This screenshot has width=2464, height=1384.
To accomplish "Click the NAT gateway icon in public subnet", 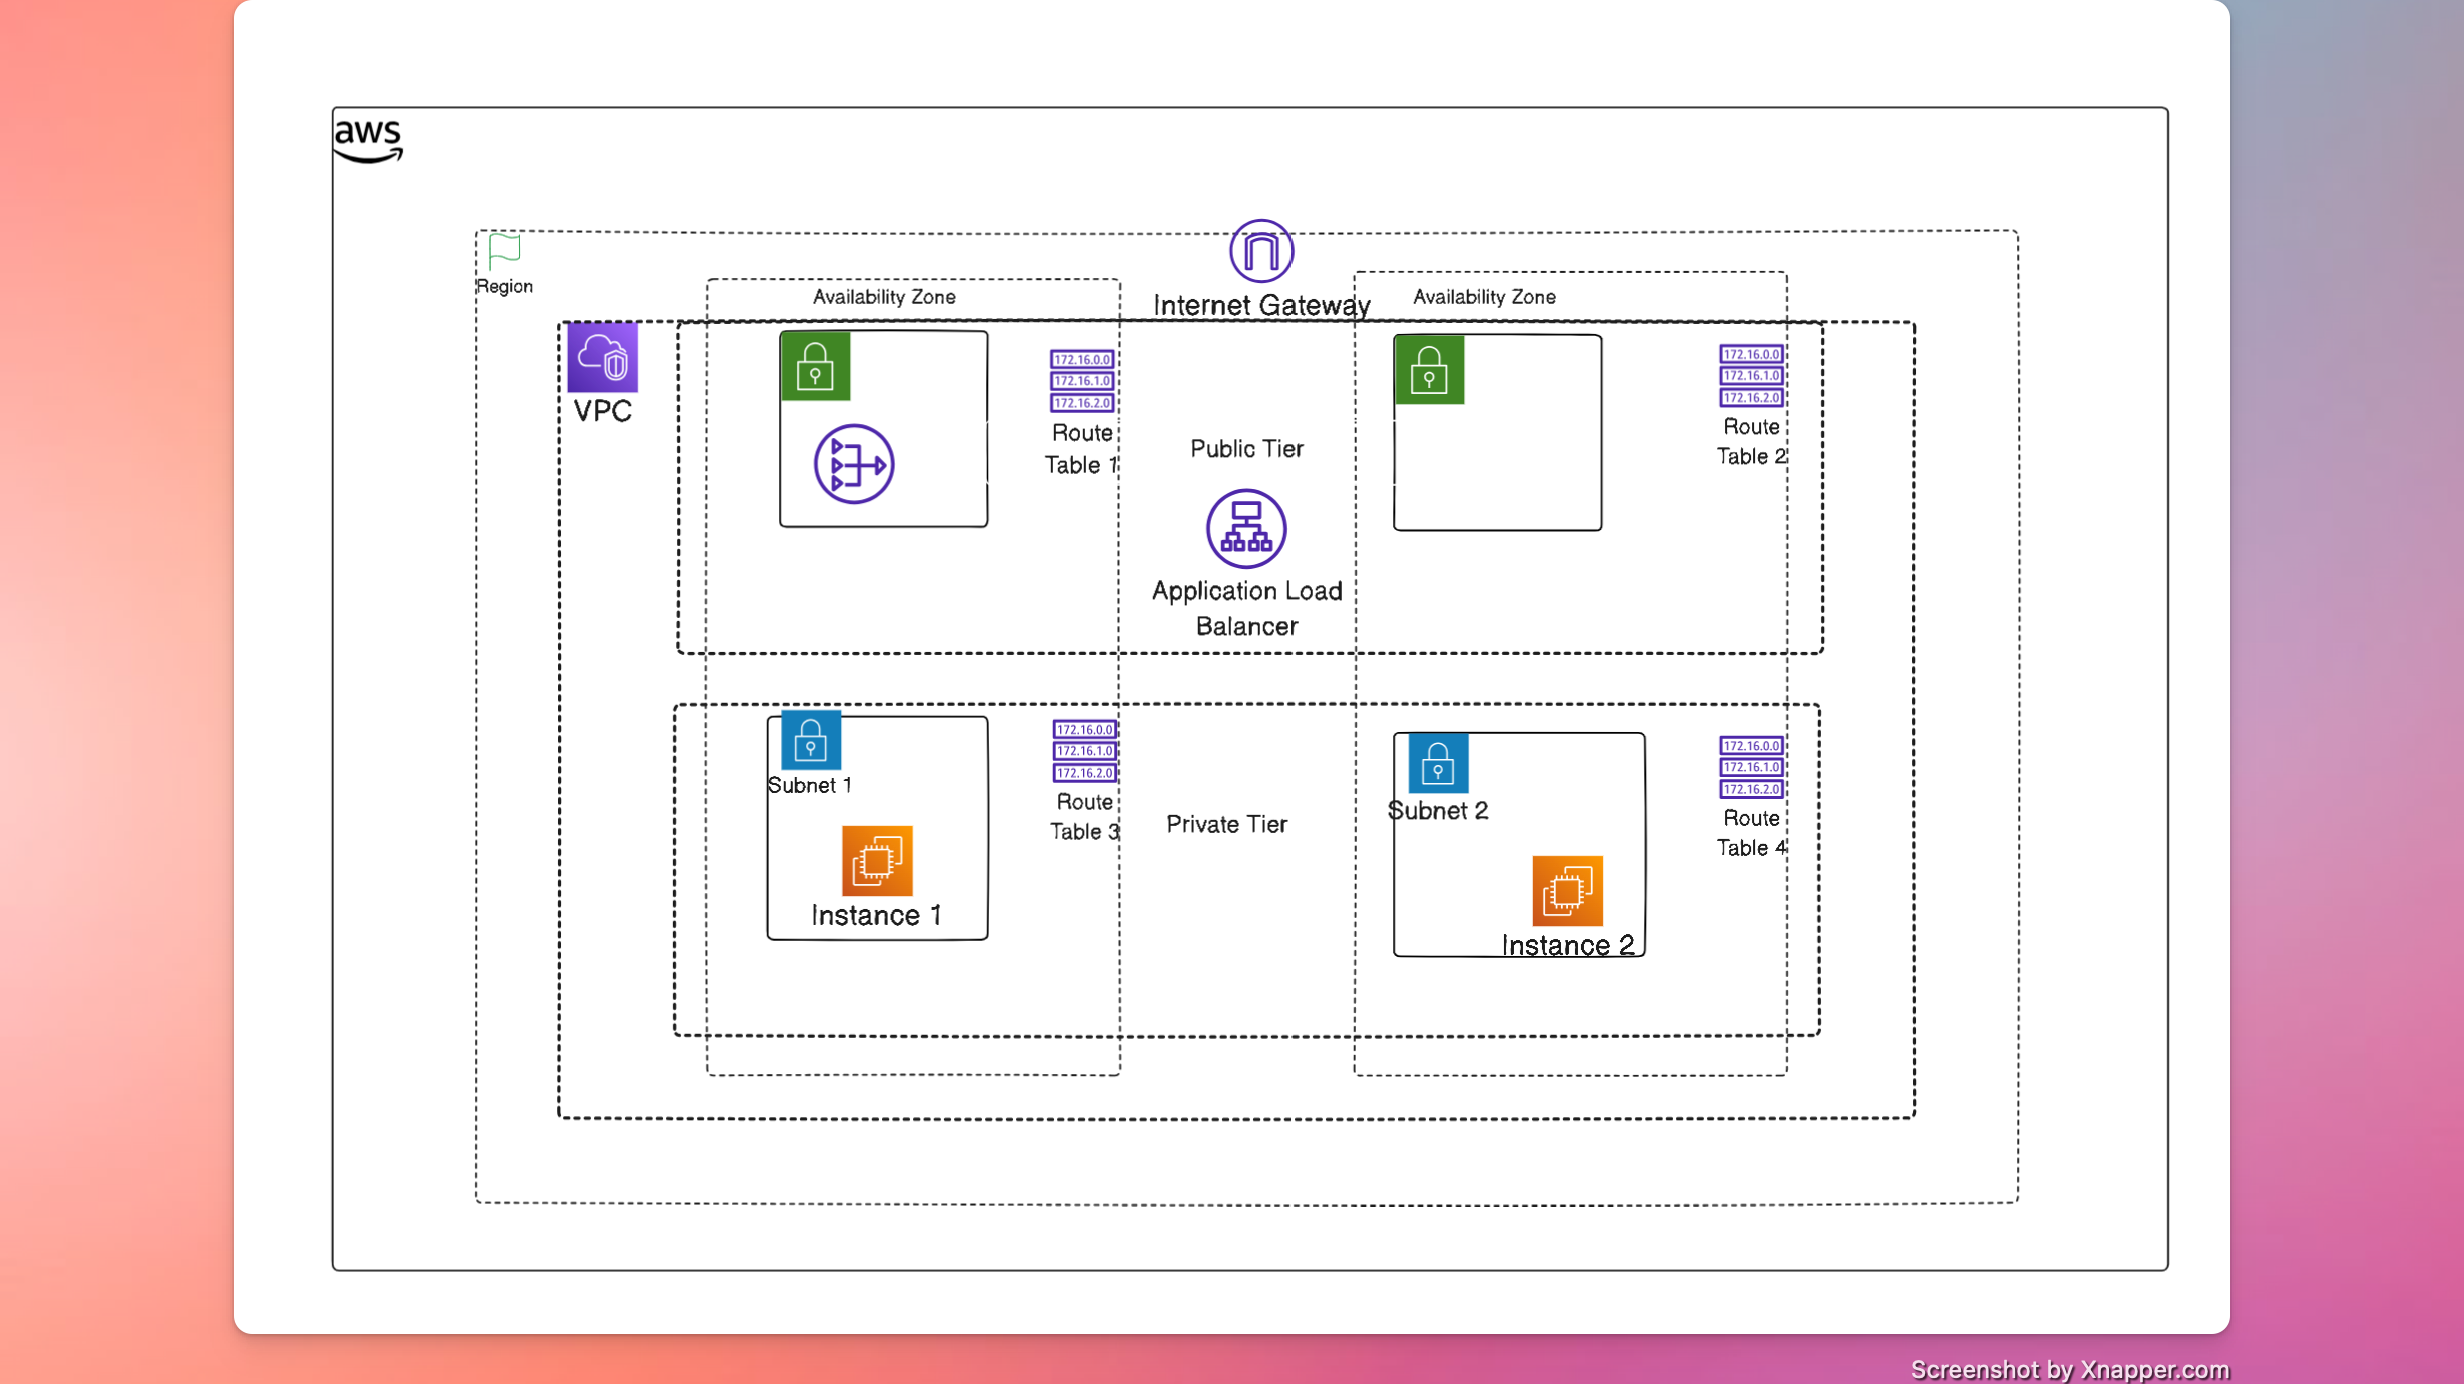I will [853, 464].
